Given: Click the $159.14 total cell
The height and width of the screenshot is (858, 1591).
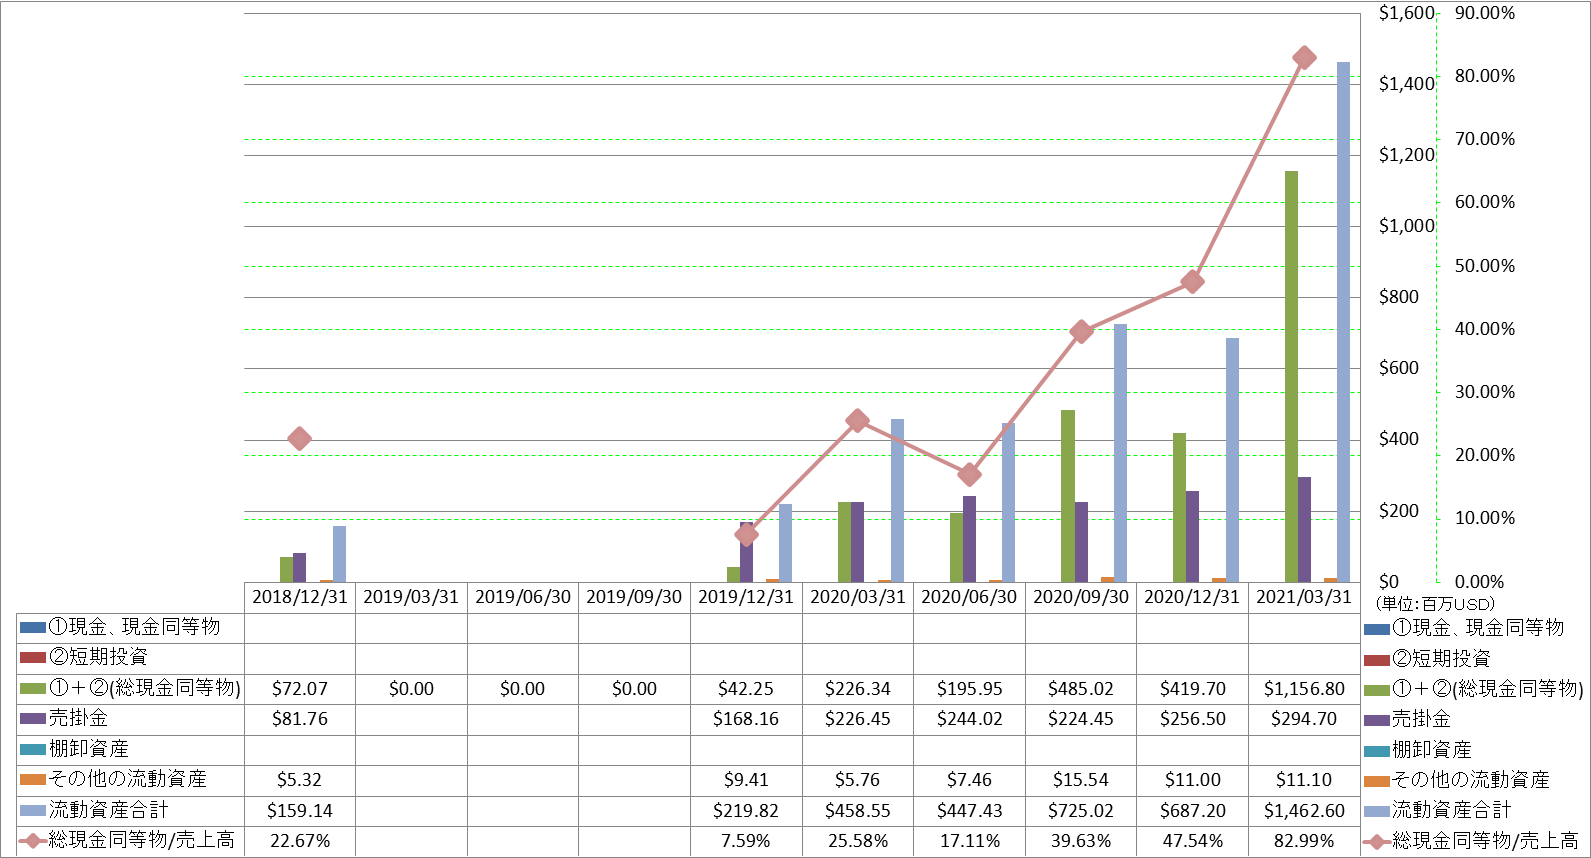Looking at the screenshot, I should pos(300,811).
